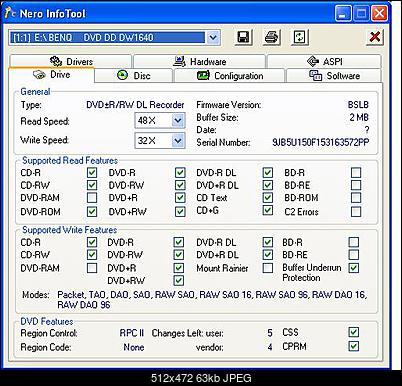This screenshot has width=402, height=386.
Task: Minimize the Nero InfoTool window
Action: pyautogui.click(x=343, y=13)
